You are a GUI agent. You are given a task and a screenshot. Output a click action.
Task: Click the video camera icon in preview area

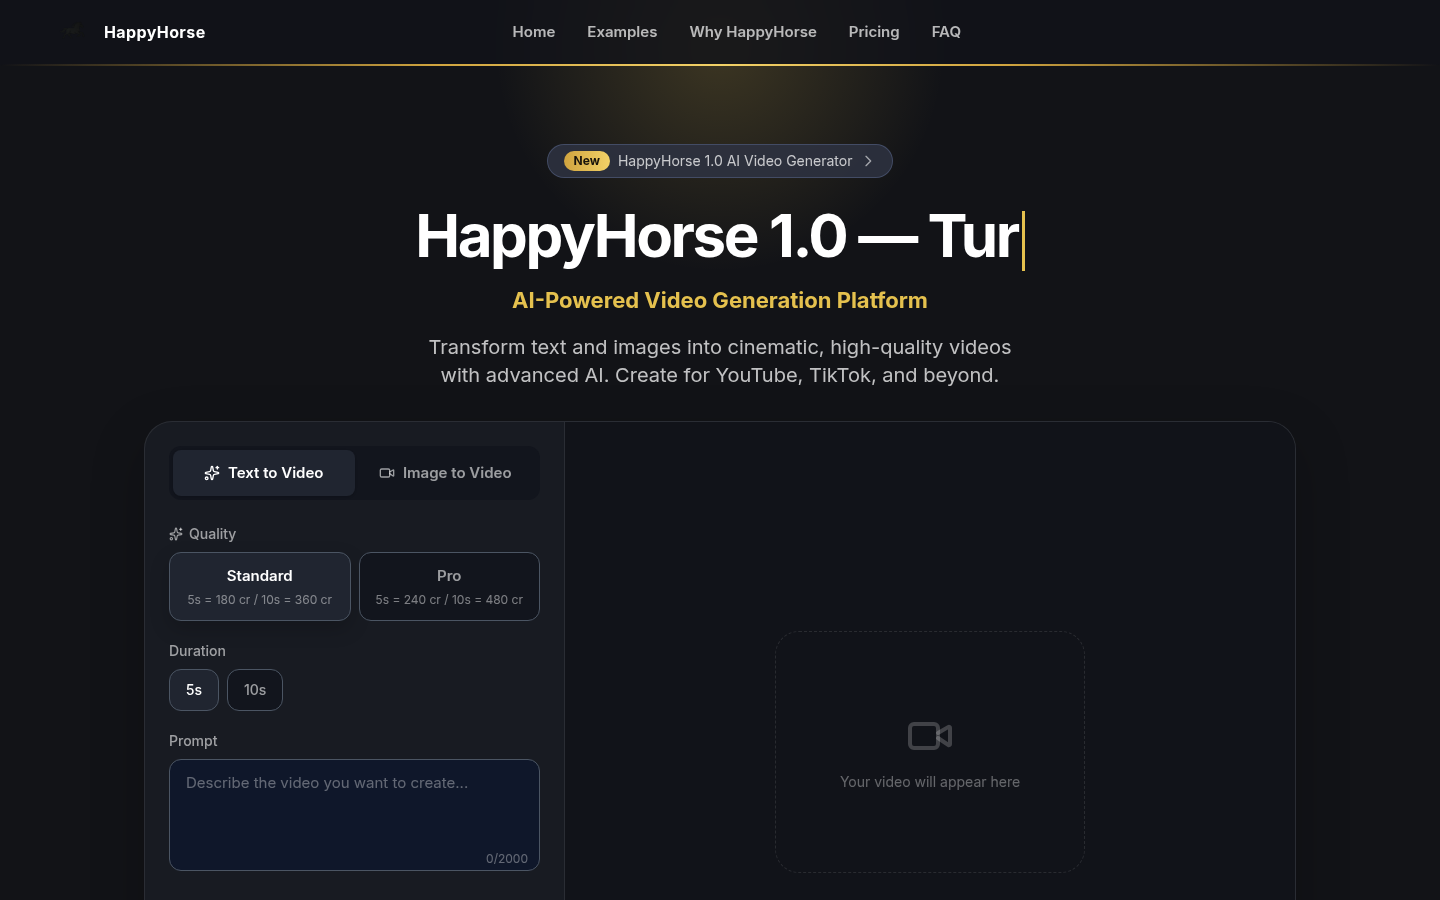[929, 736]
